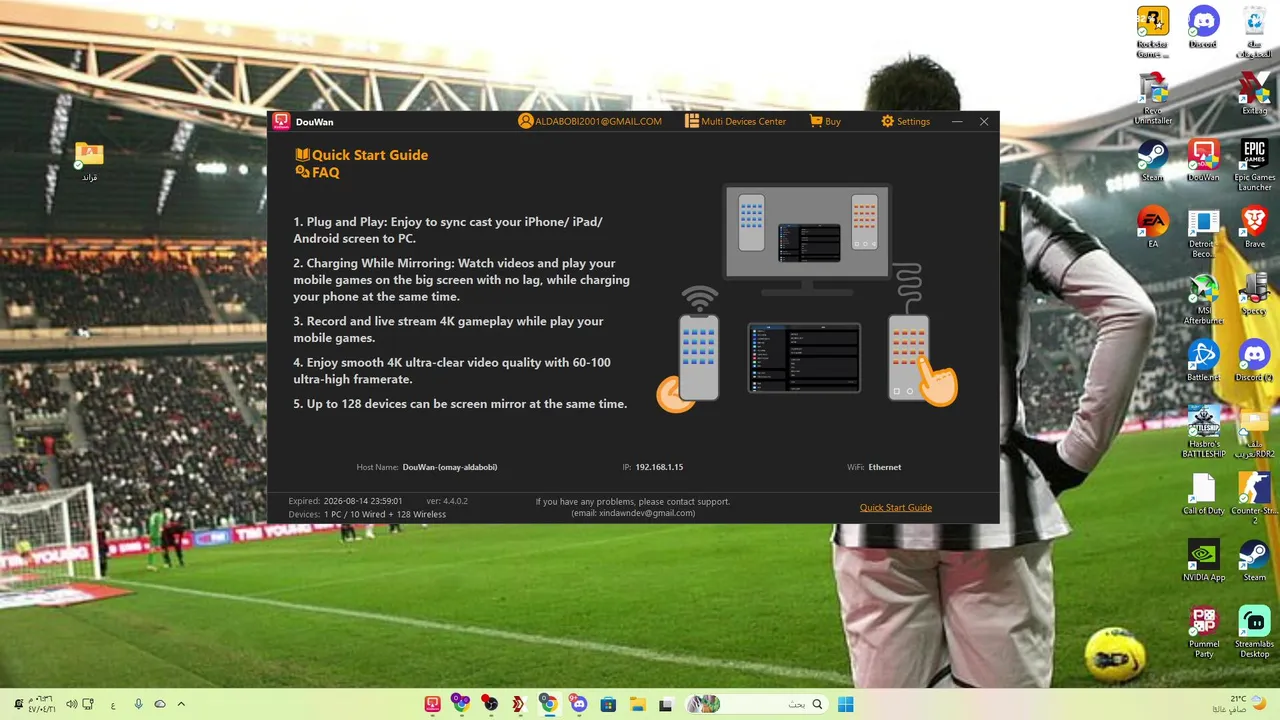
Task: Click the host name DouWan-(omay-aldabobi)
Action: [x=449, y=467]
